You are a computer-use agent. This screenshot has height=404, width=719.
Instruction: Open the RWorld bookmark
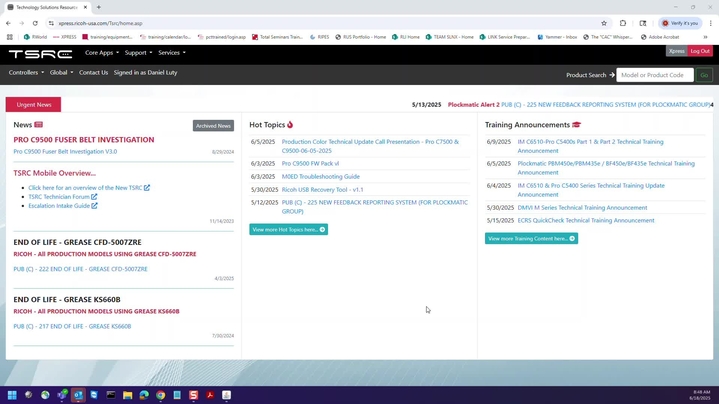point(35,37)
